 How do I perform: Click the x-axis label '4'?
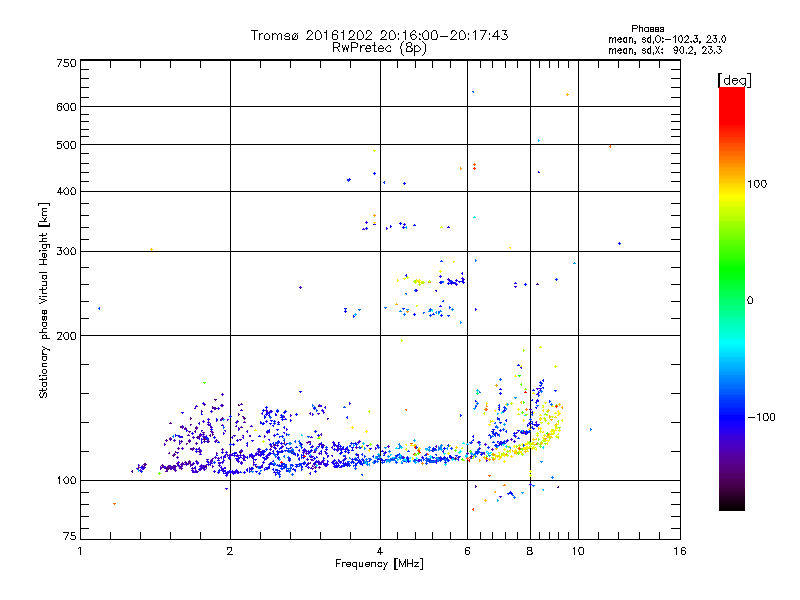380,551
